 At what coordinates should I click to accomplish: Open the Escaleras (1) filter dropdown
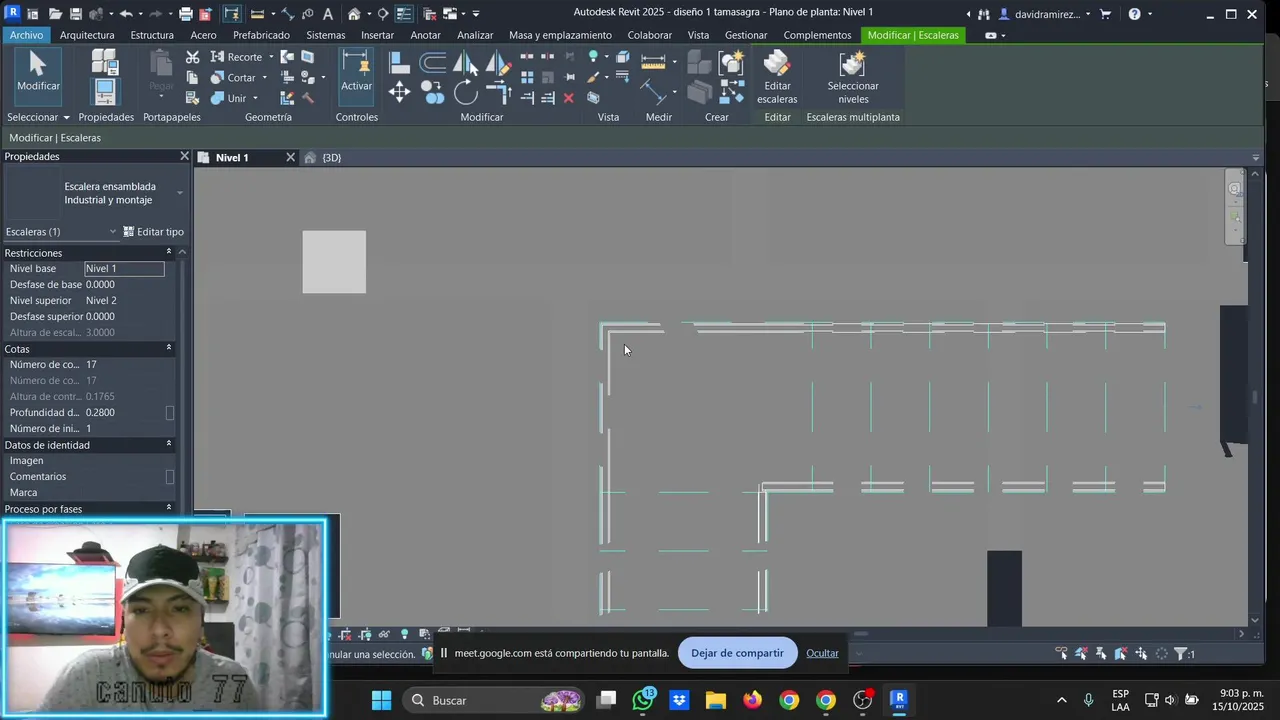click(113, 232)
